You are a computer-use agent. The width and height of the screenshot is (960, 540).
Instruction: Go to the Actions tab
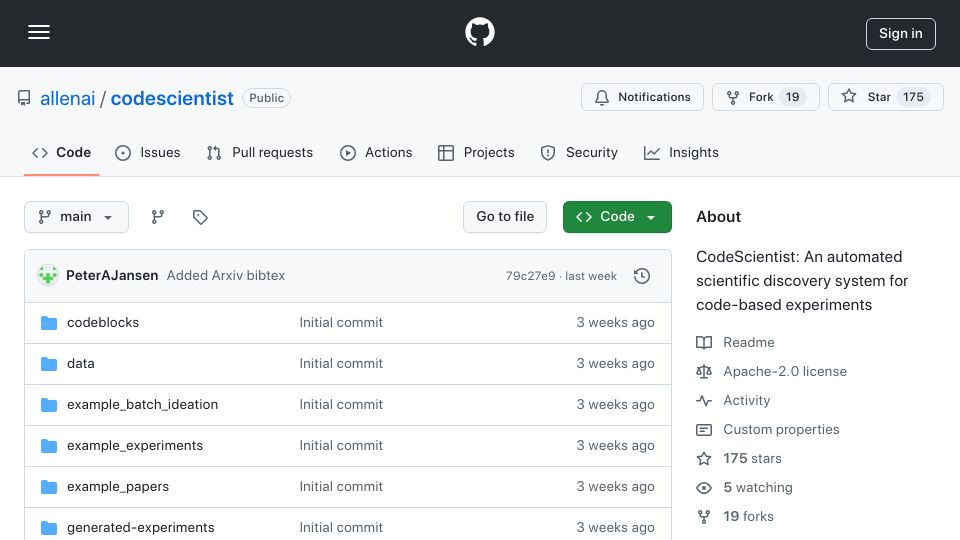click(x=376, y=152)
